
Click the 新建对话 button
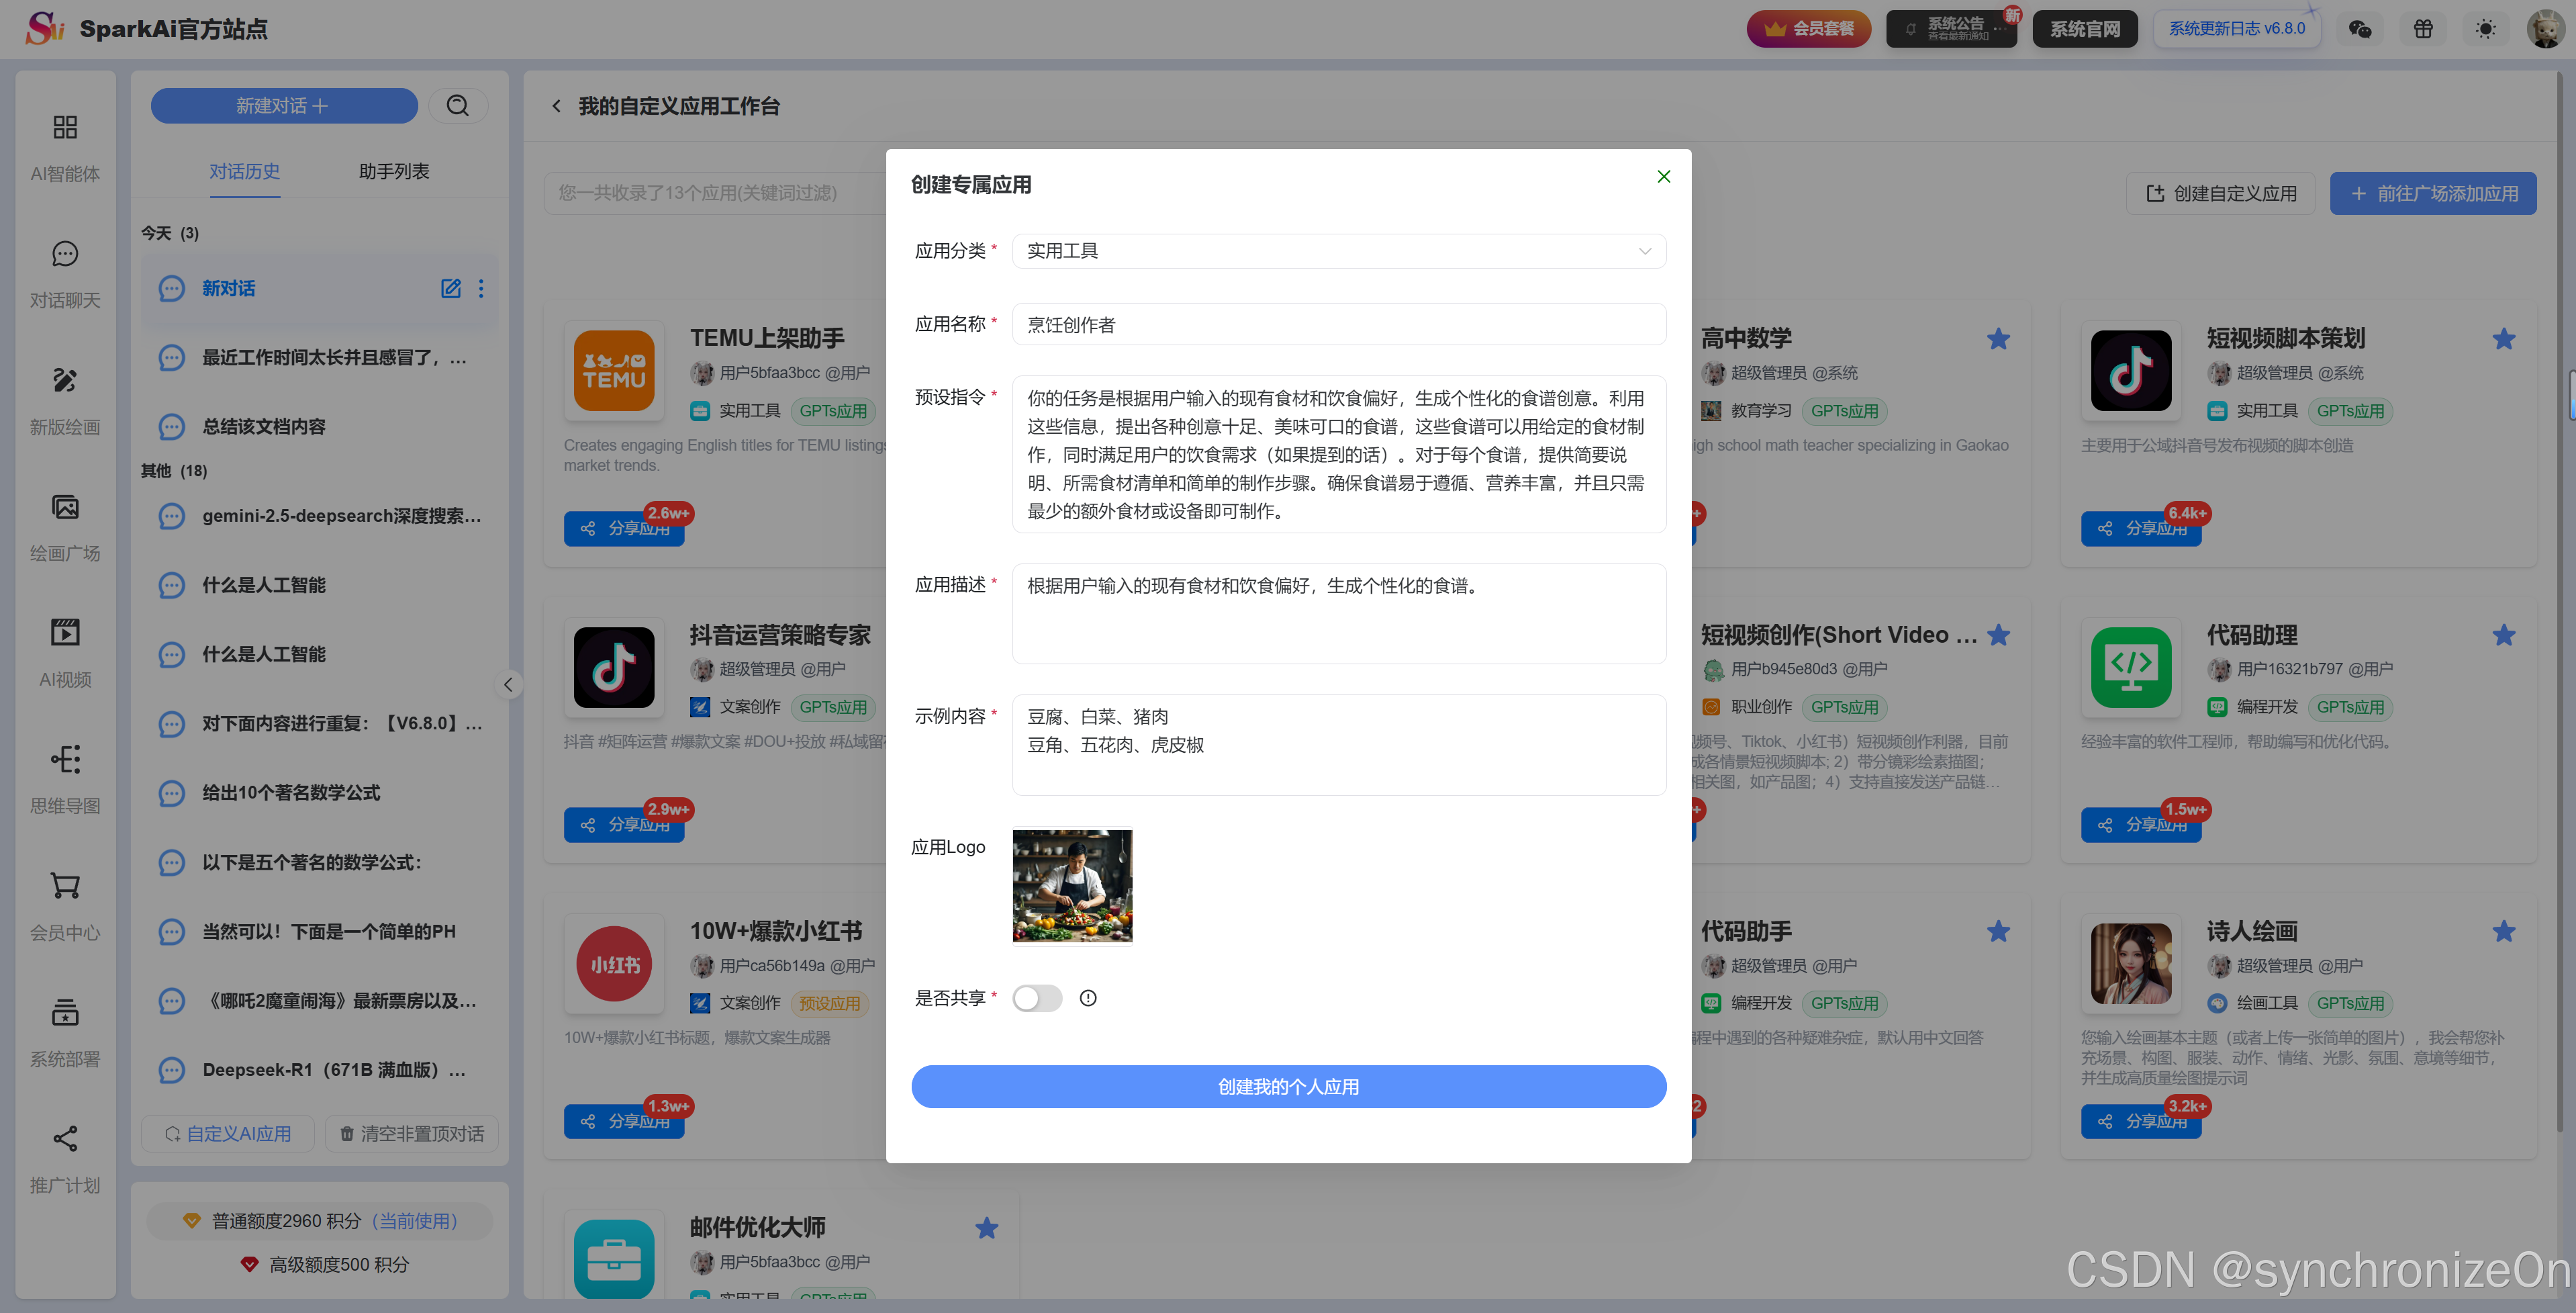tap(284, 106)
